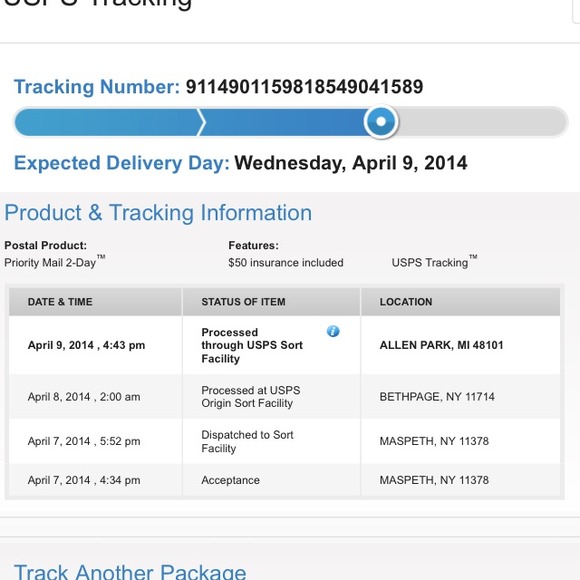Select the April 8, 2014 2:00 am row
Viewport: 580px width, 580px height.
click(x=284, y=397)
